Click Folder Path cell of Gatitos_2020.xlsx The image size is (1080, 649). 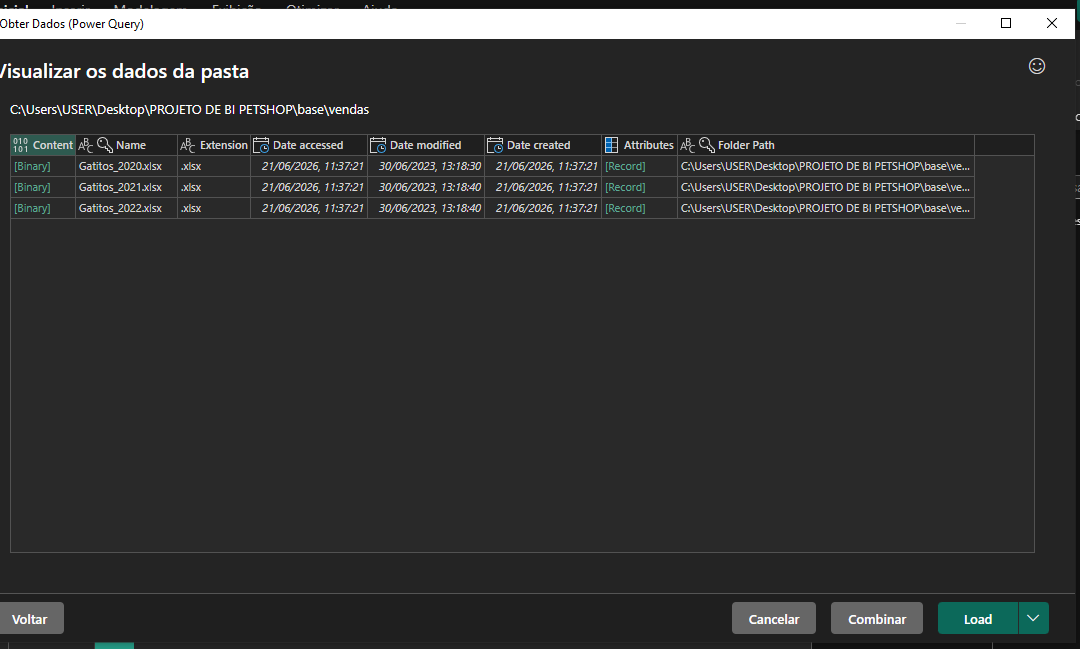tap(826, 166)
